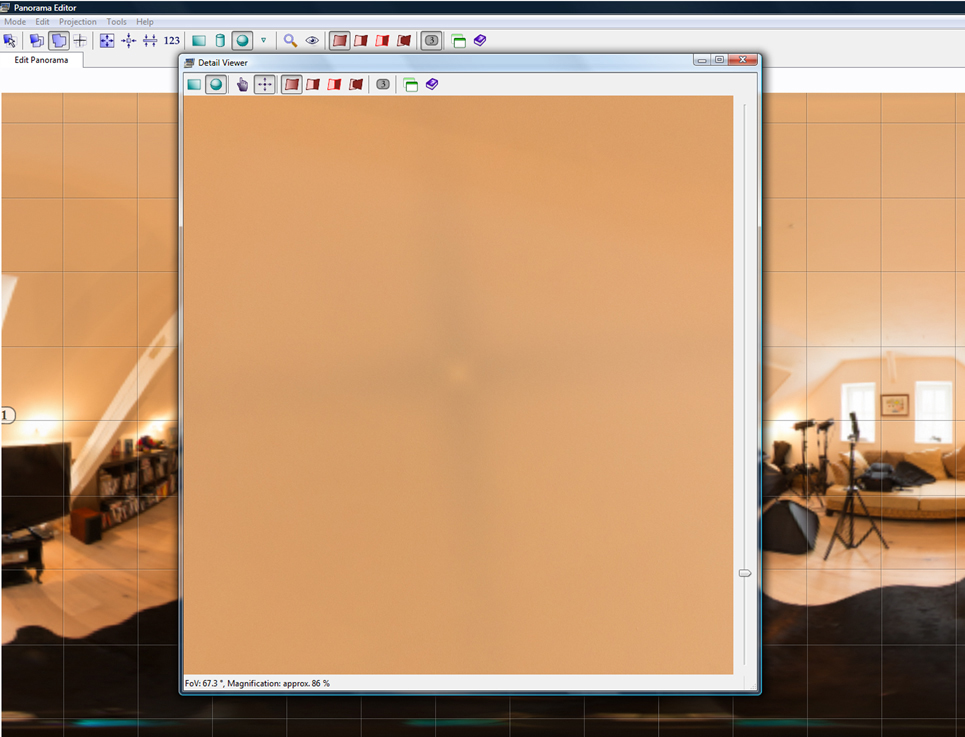Image resolution: width=965 pixels, height=737 pixels.
Task: Click the green windows icon in main toolbar
Action: 458,41
